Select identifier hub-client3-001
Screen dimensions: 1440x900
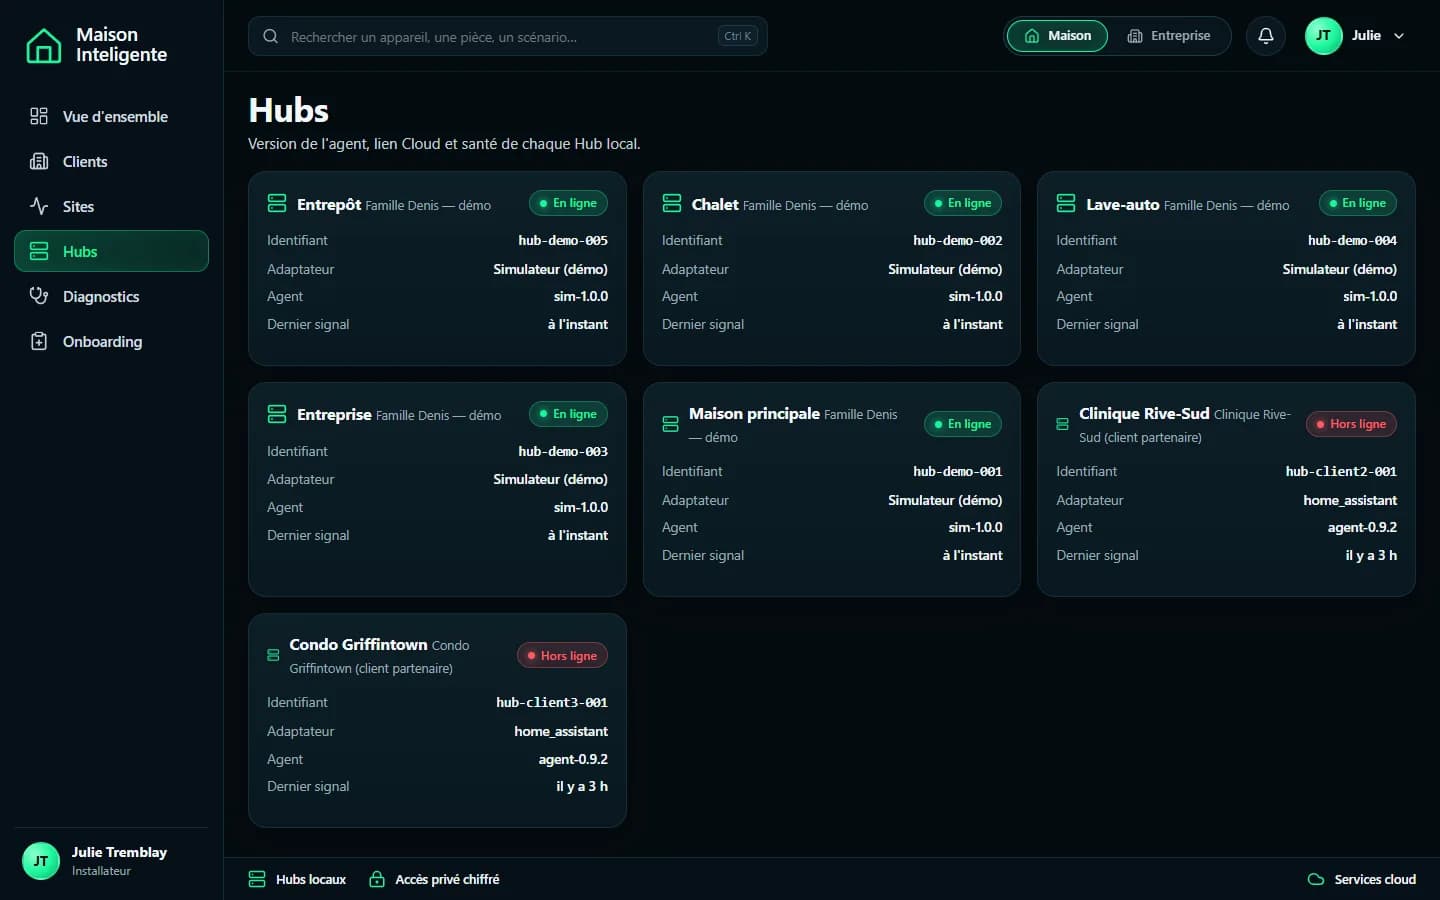tap(552, 702)
